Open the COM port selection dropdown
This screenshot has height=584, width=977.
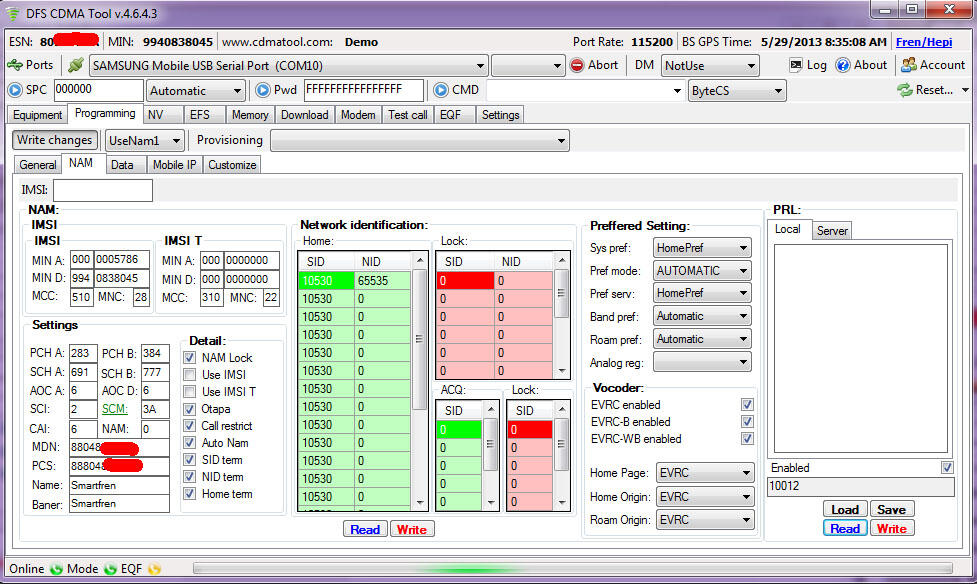(x=288, y=65)
